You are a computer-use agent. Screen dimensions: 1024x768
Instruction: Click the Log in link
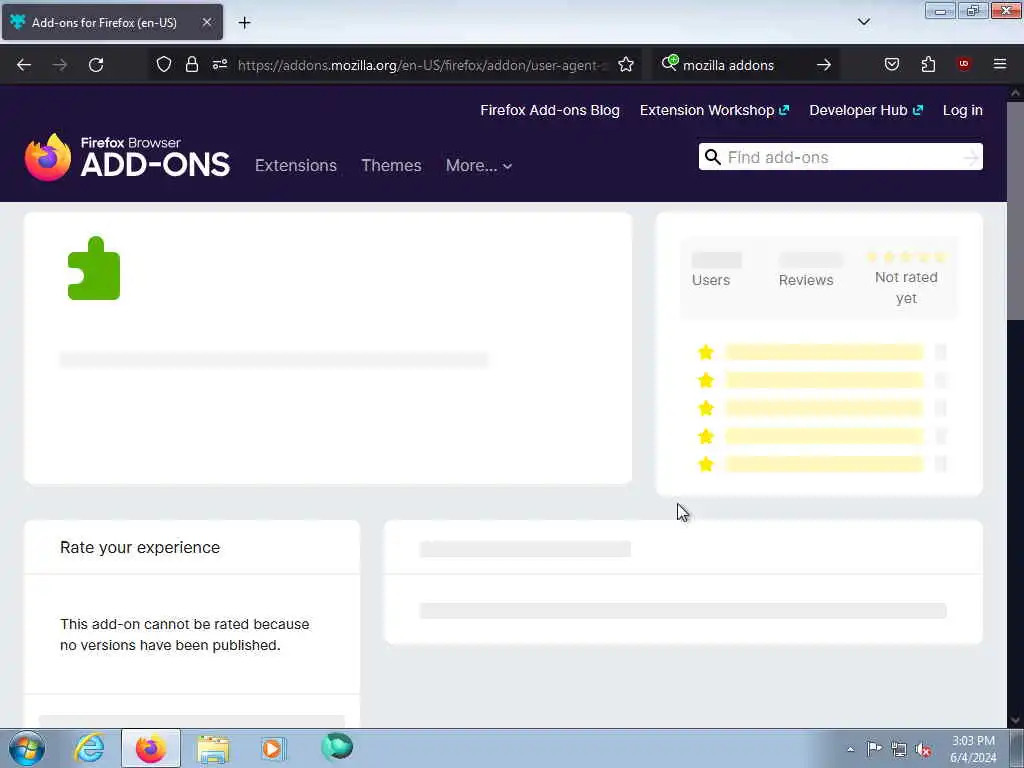point(963,110)
